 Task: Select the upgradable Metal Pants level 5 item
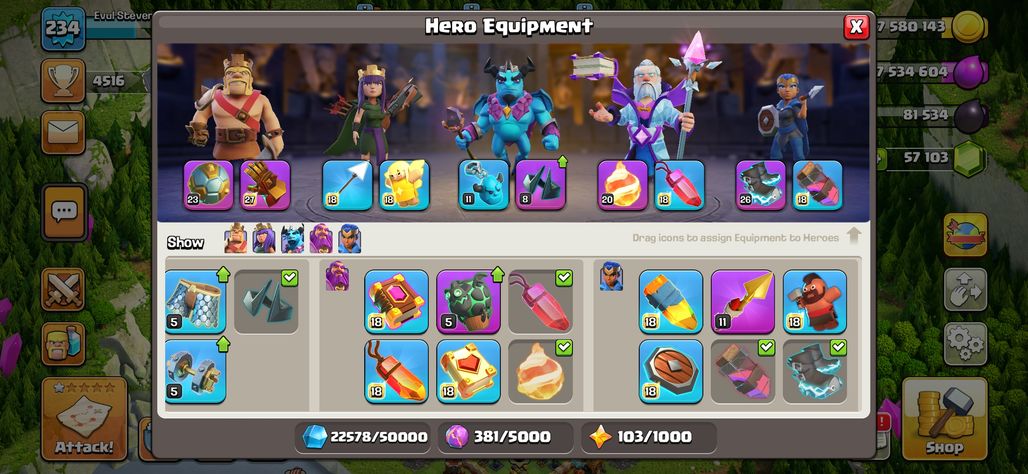click(x=195, y=302)
